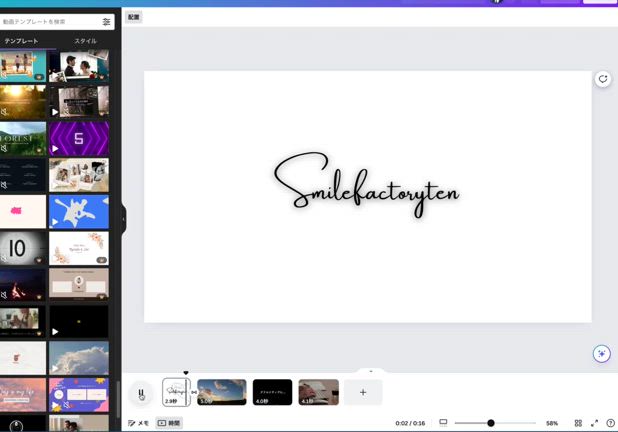
Task: Select the purple number 5 countdown template
Action: 79,139
